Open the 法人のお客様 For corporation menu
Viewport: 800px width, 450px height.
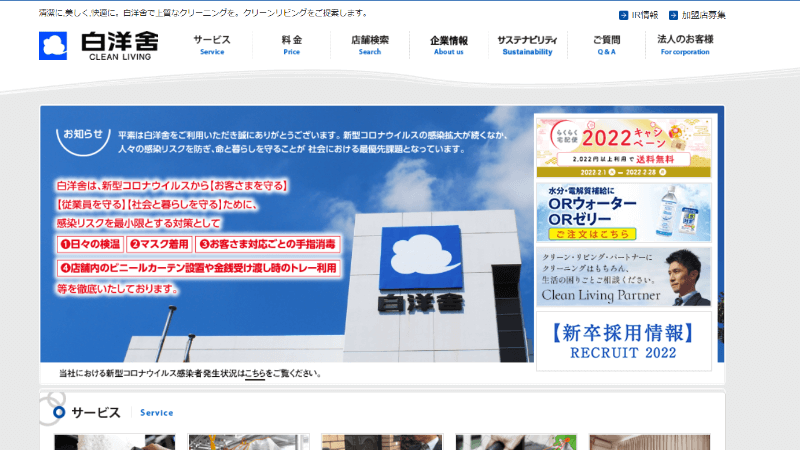pos(685,45)
